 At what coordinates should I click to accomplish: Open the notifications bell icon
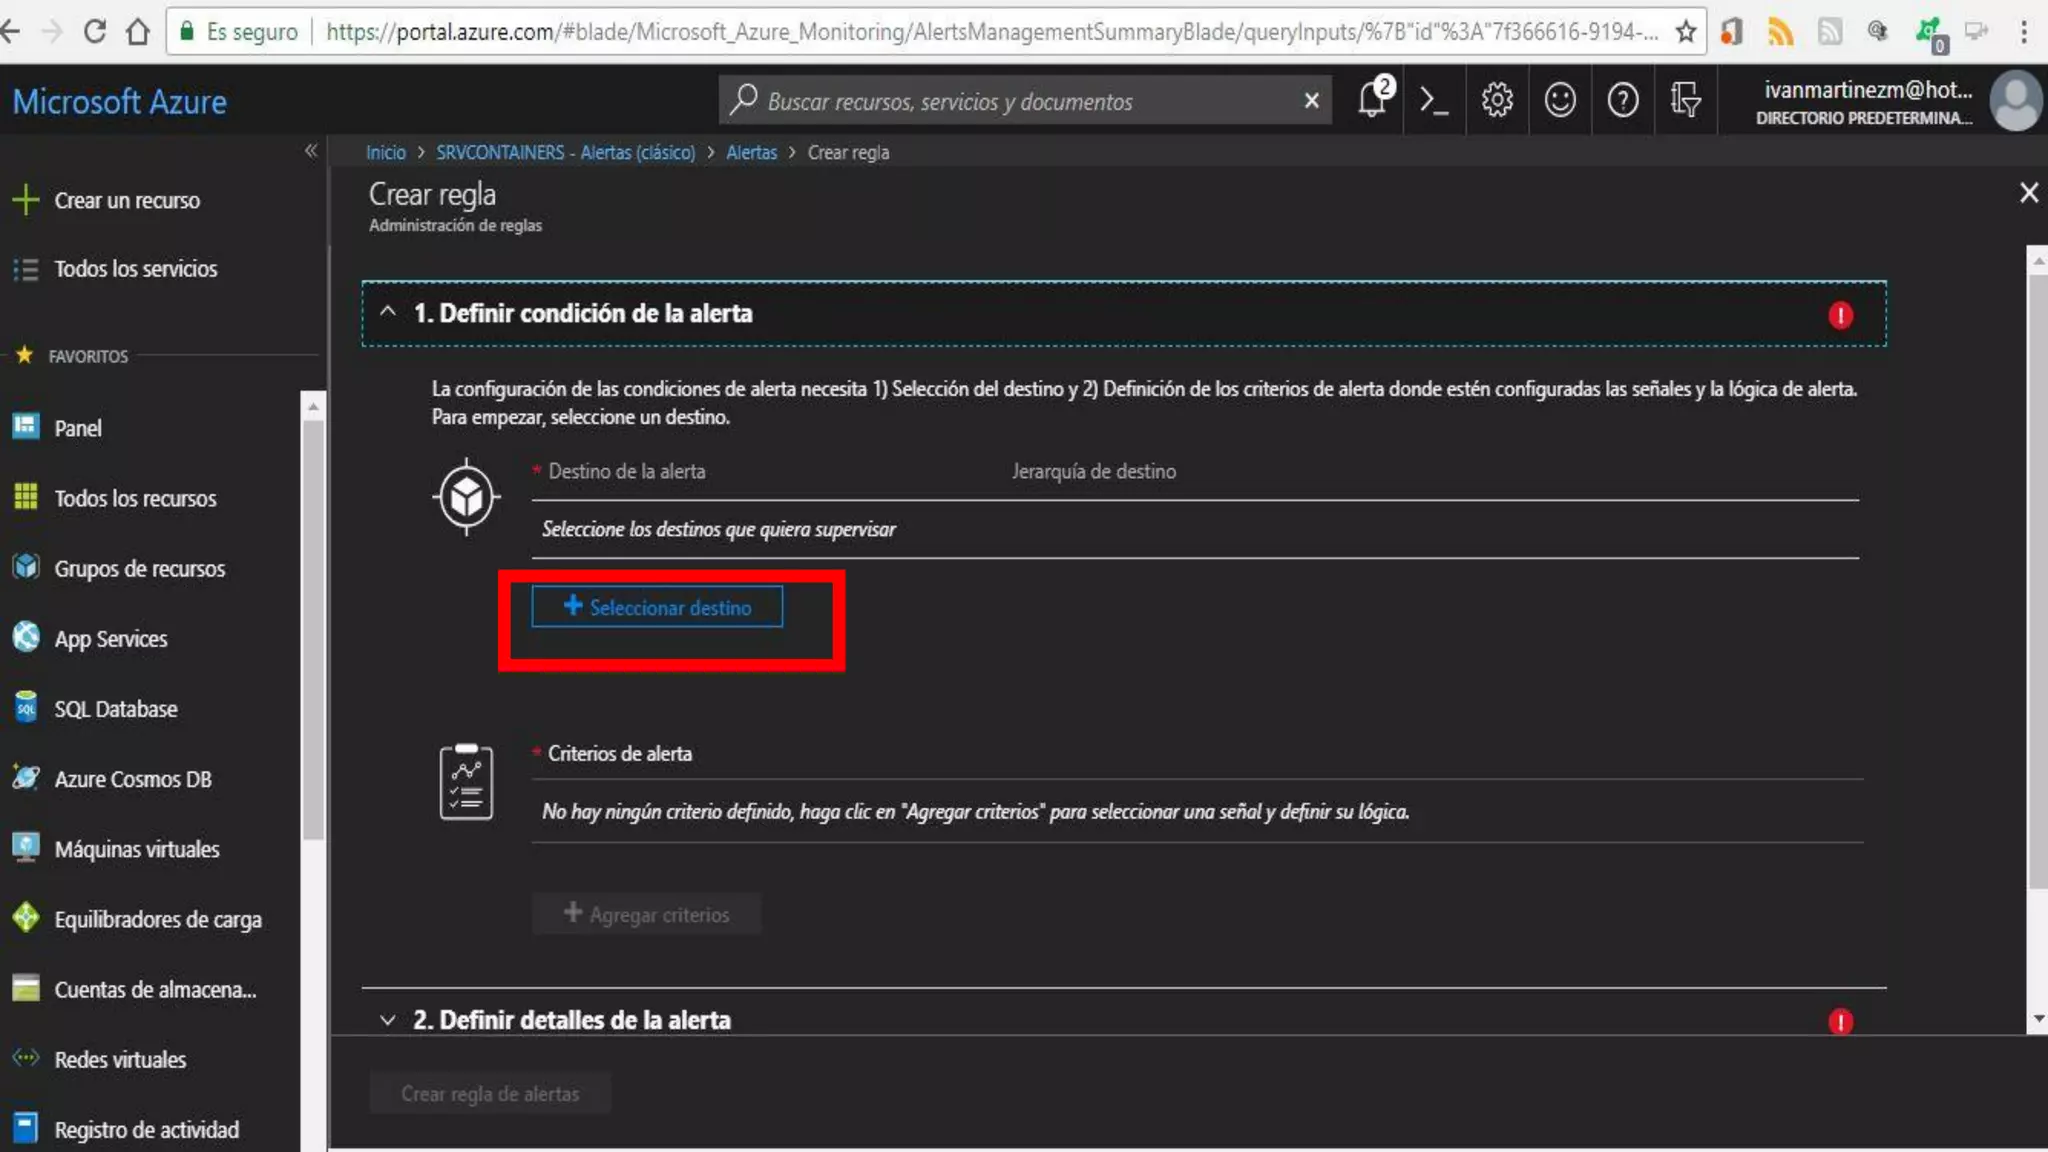tap(1372, 100)
